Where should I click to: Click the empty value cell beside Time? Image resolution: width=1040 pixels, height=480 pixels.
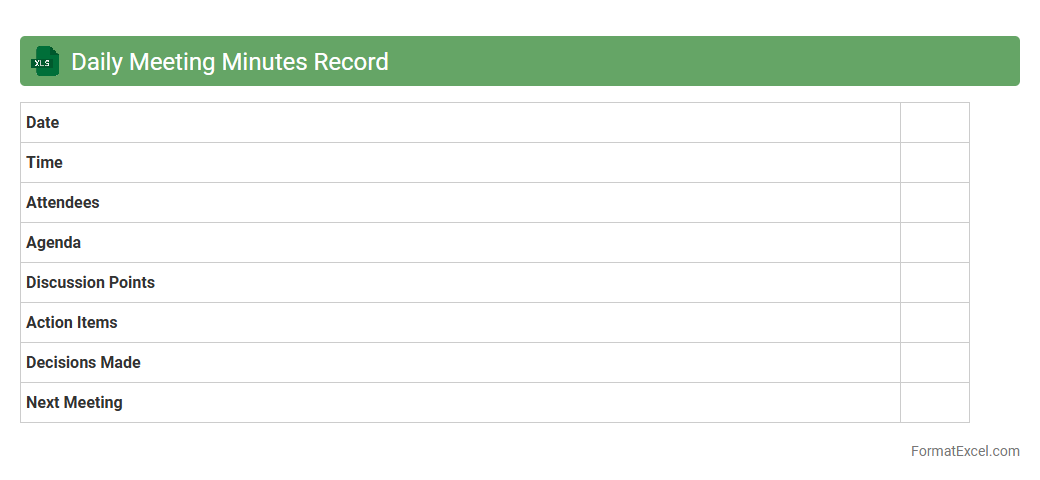point(934,163)
